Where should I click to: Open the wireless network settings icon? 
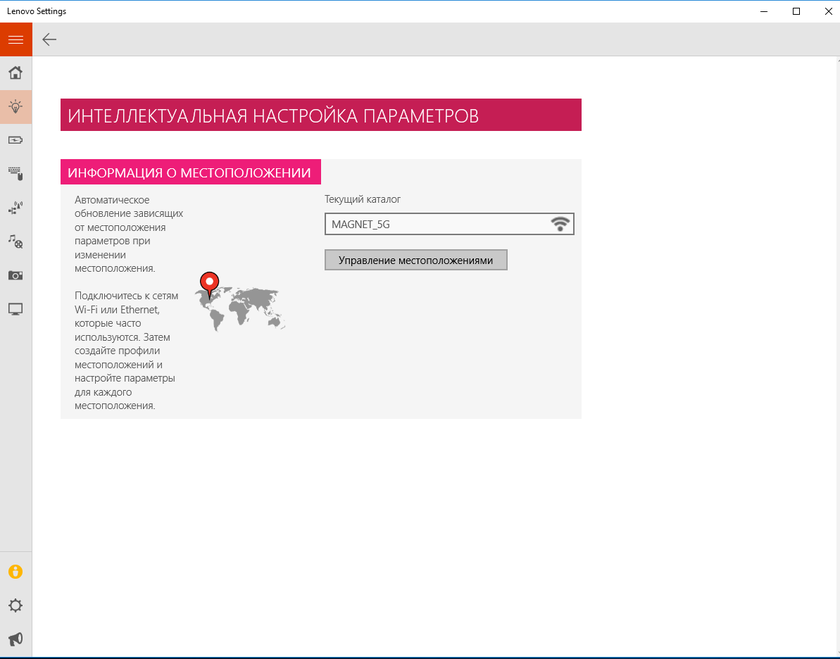pyautogui.click(x=15, y=208)
